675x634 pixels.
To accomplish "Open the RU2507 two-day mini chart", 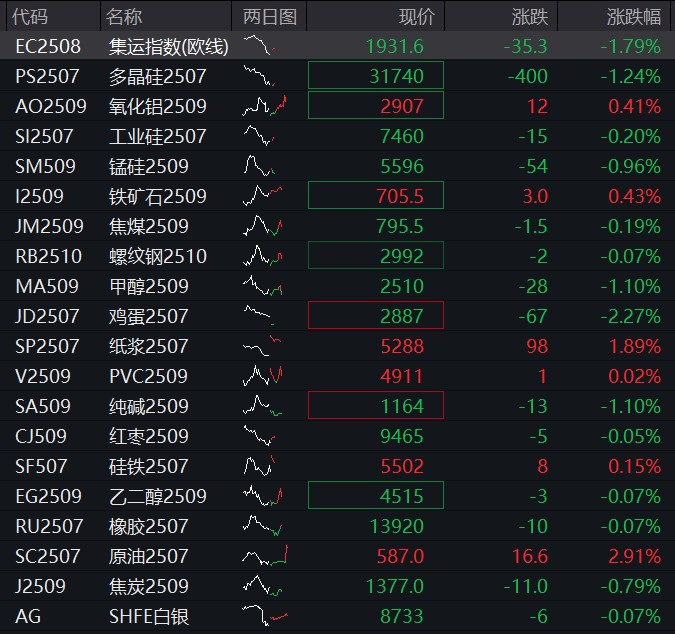I will 263,525.
